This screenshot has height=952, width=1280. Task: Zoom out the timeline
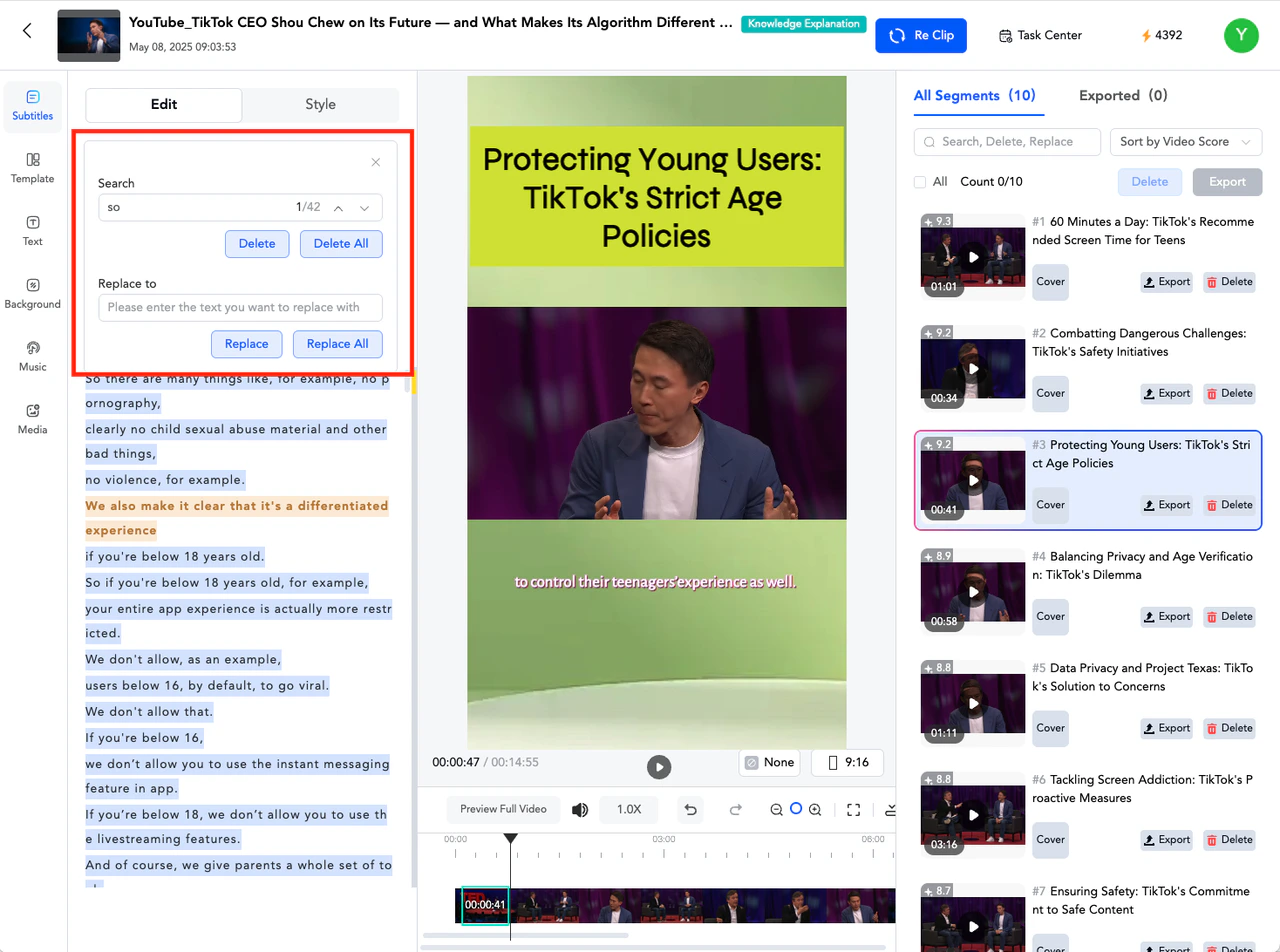[776, 810]
